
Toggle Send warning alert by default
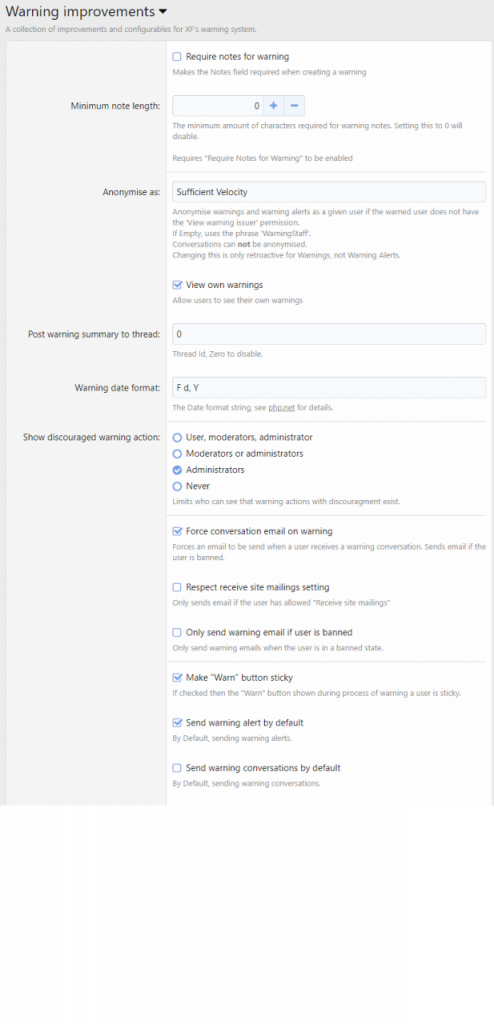click(176, 723)
